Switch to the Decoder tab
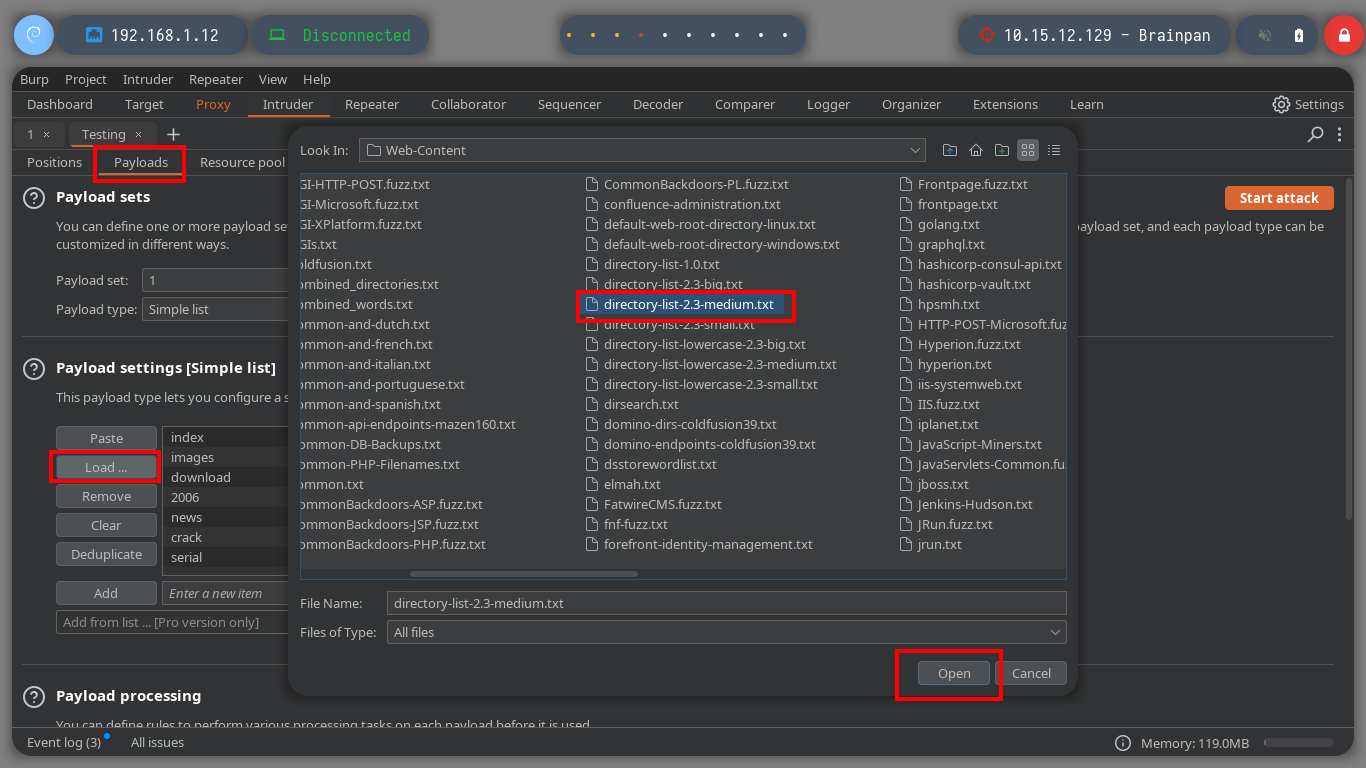1366x768 pixels. (658, 104)
